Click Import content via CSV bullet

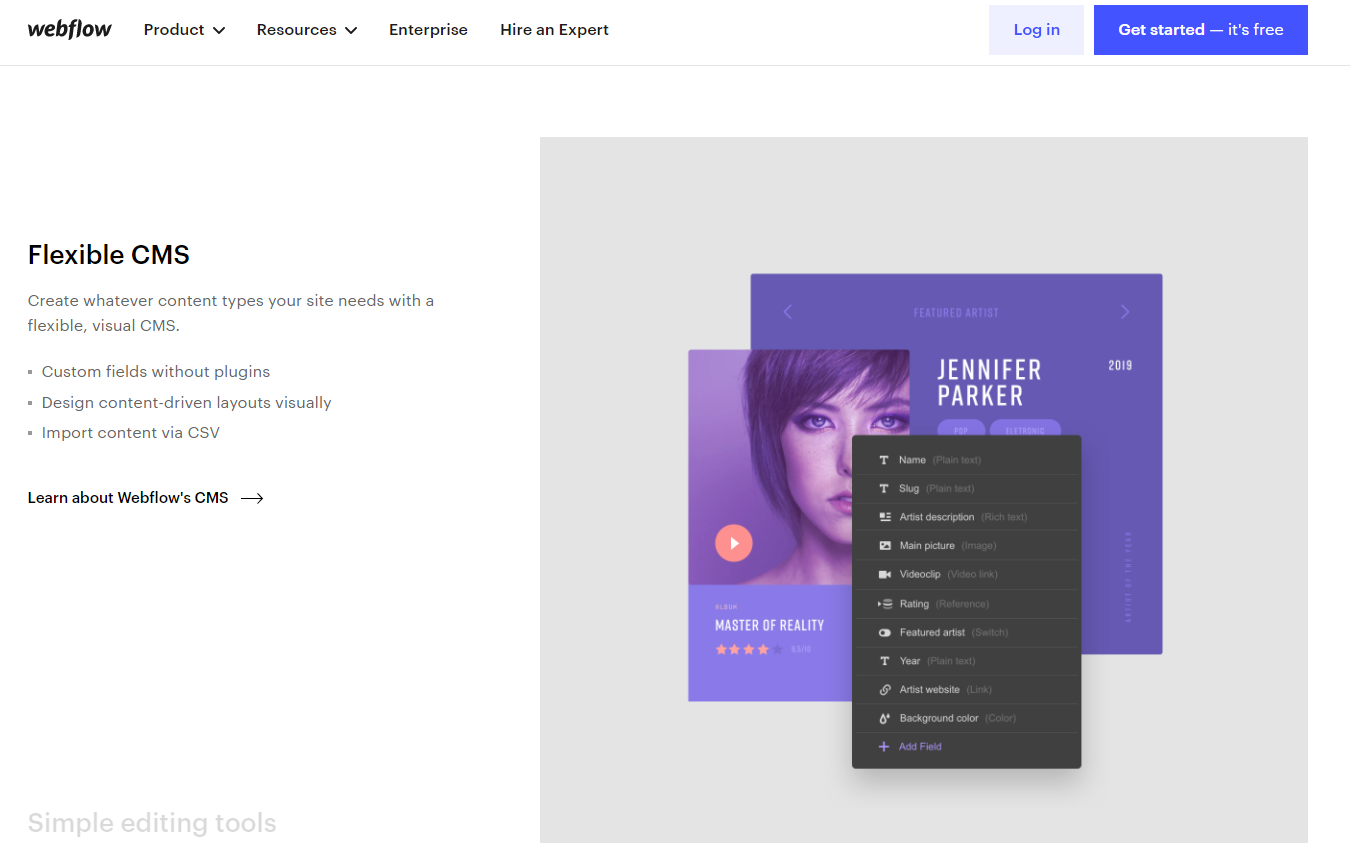[130, 433]
